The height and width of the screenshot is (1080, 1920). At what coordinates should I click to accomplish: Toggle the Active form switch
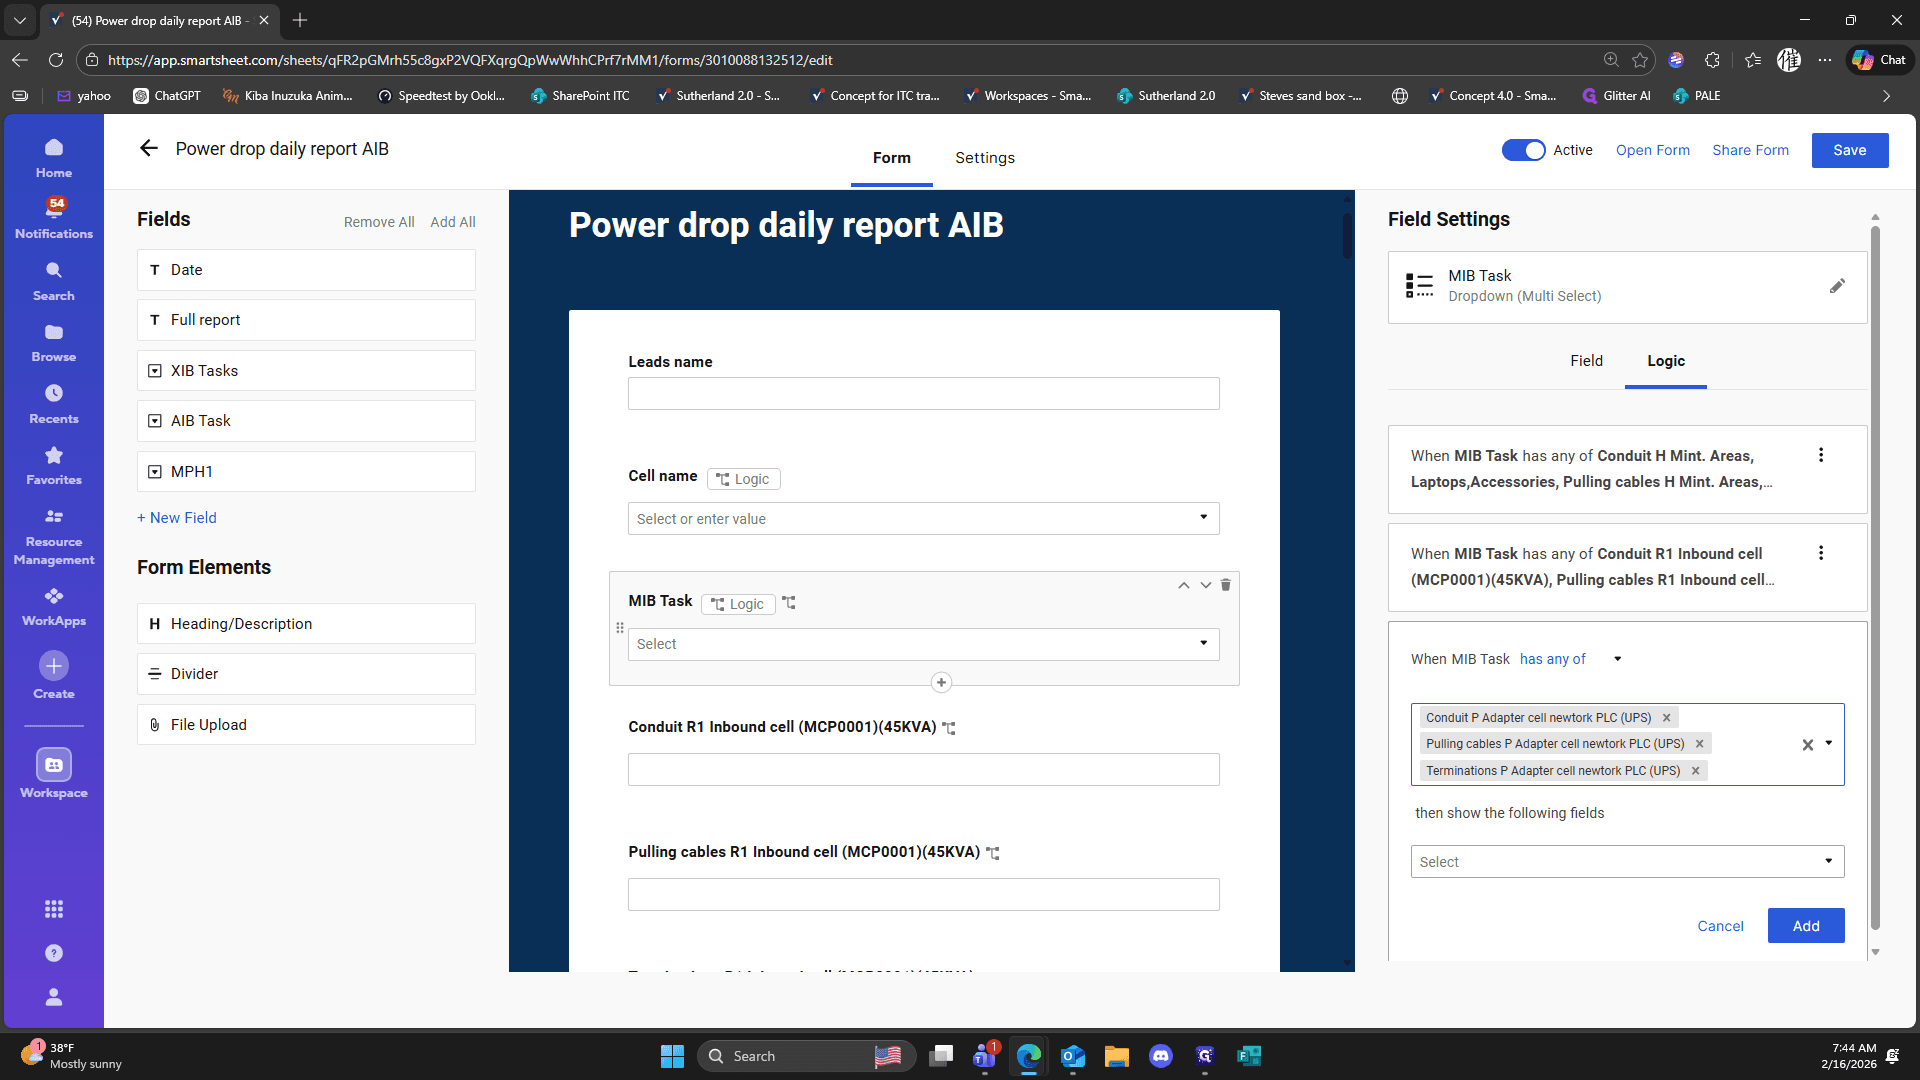point(1523,150)
